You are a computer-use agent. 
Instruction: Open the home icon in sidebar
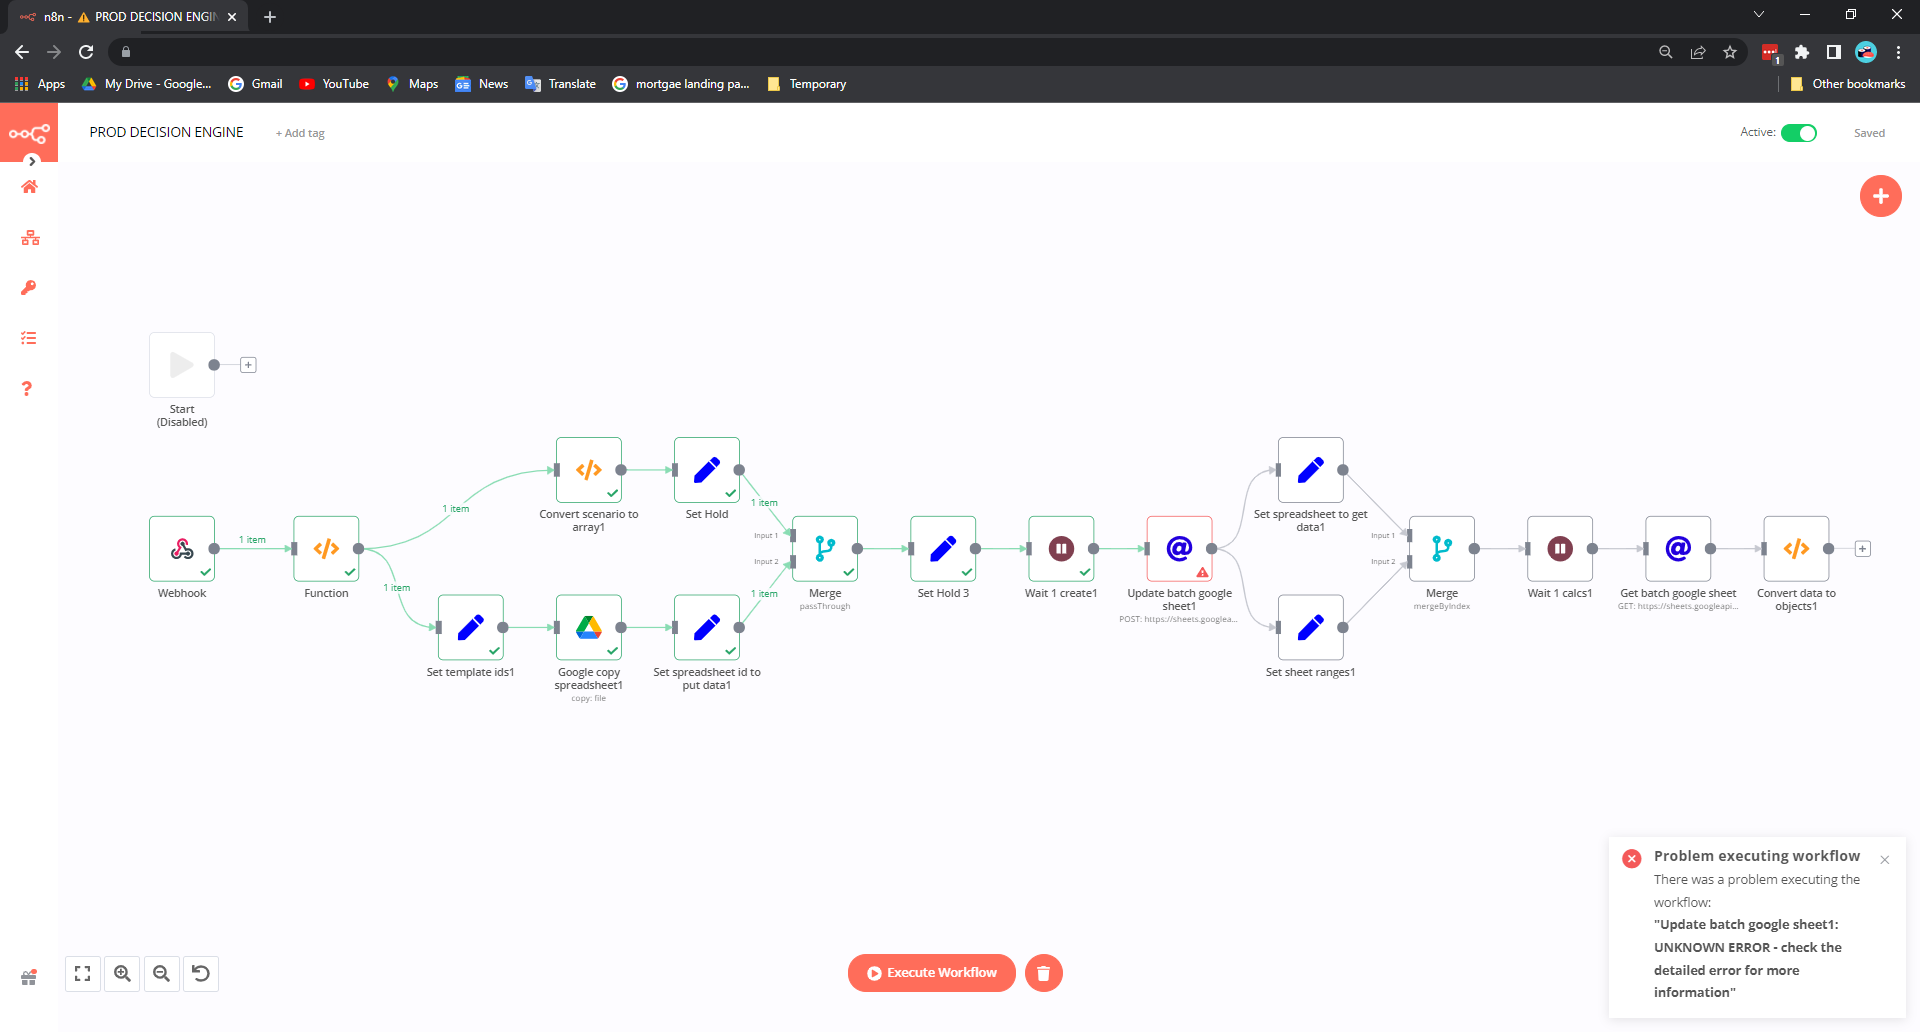29,187
